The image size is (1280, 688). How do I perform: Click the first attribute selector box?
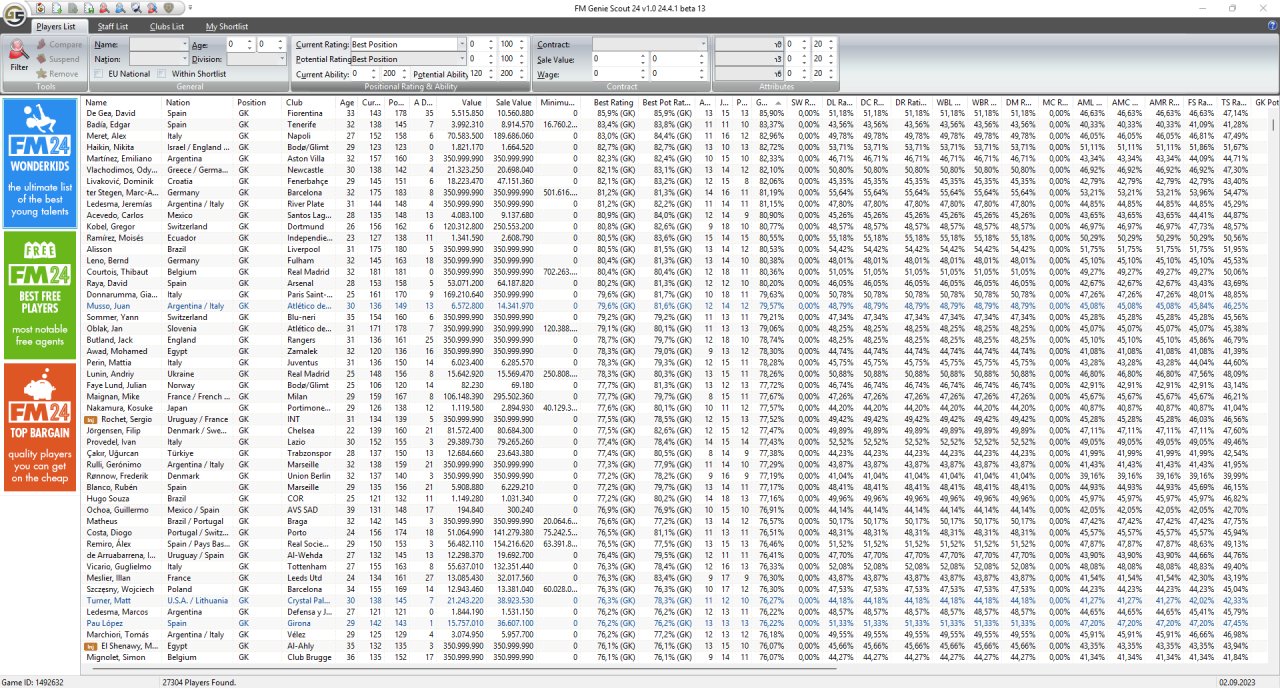[x=749, y=45]
